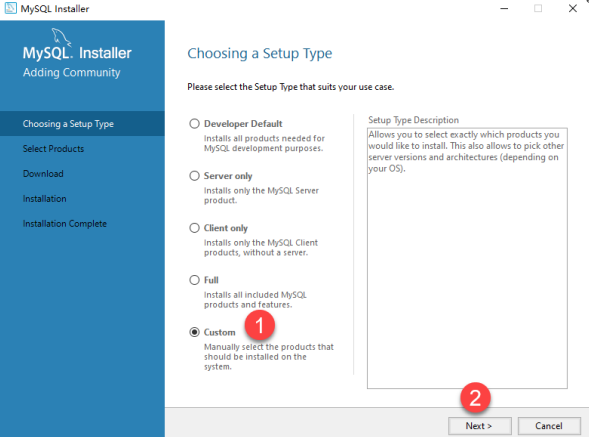Click the 'Setup Type Description' label

coord(413,120)
